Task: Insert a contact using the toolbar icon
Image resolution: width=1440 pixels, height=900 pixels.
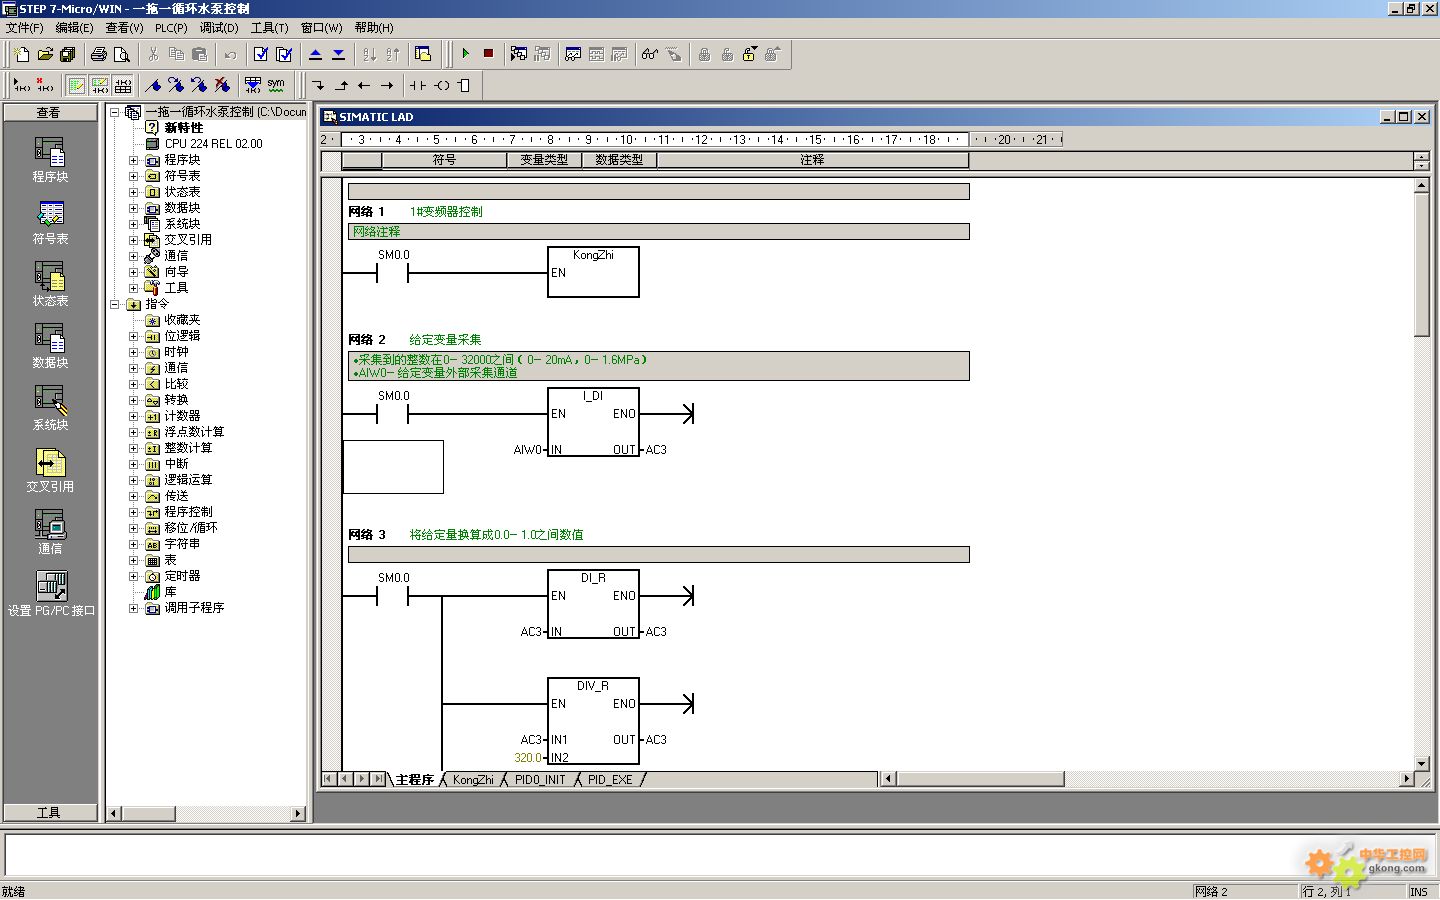Action: (418, 85)
